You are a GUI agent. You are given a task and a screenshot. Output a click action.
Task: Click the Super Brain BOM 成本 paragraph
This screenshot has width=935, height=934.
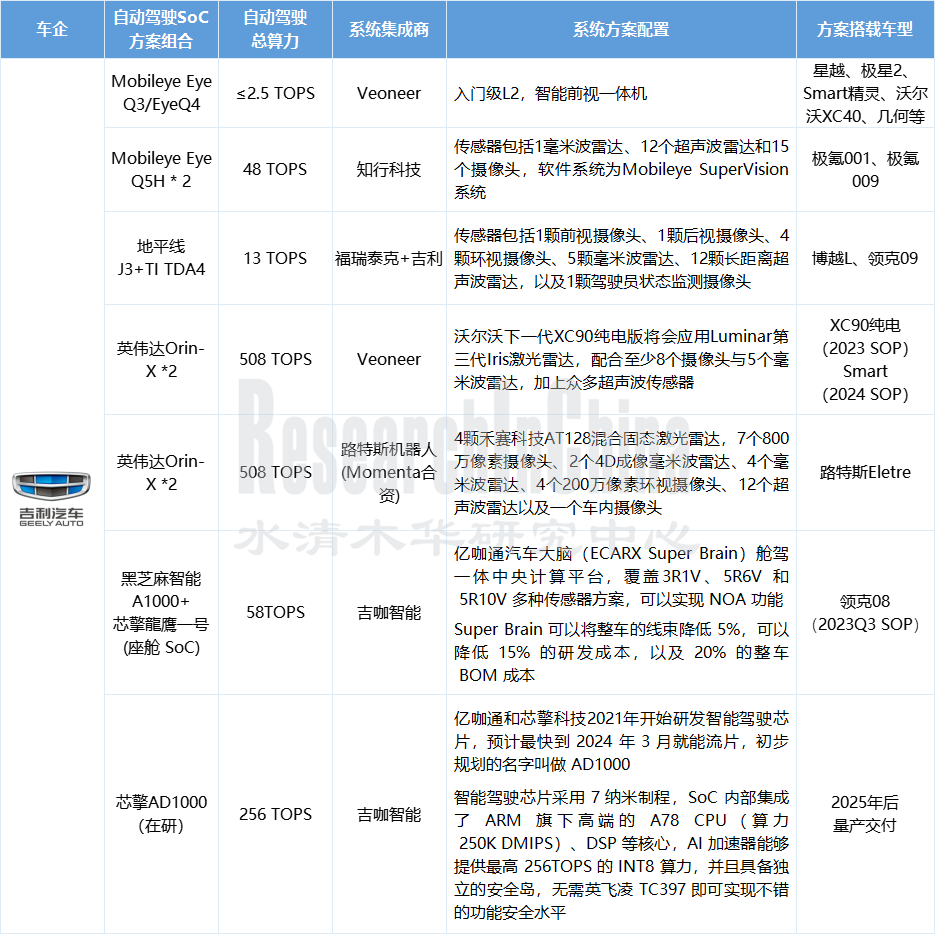[621, 652]
